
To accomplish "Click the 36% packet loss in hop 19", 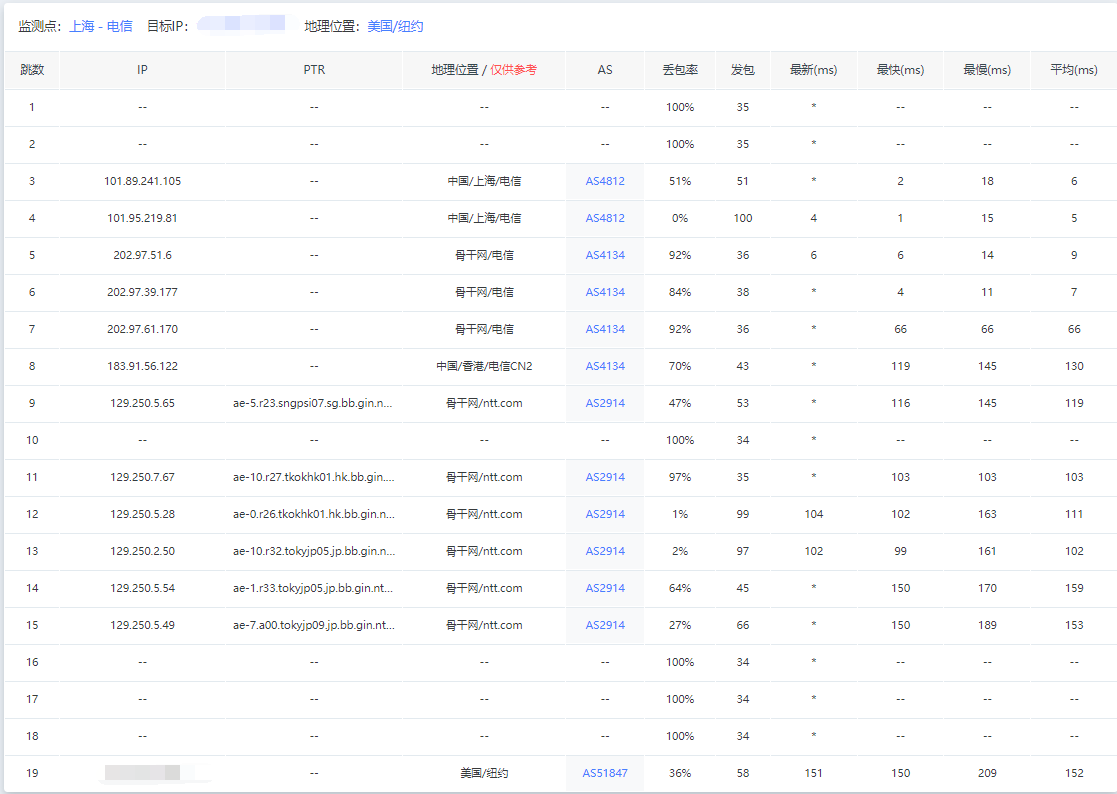I will click(680, 773).
